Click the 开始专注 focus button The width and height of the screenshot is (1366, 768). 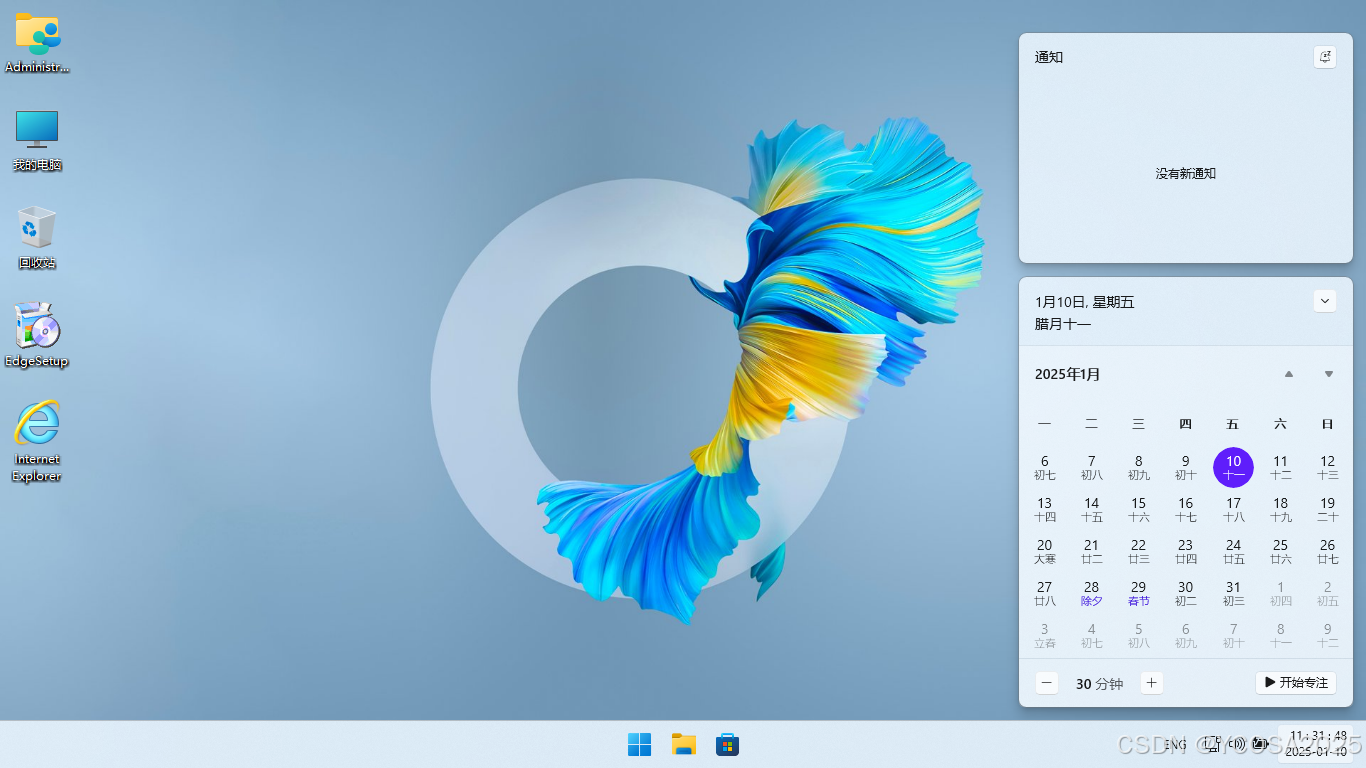pyautogui.click(x=1296, y=683)
